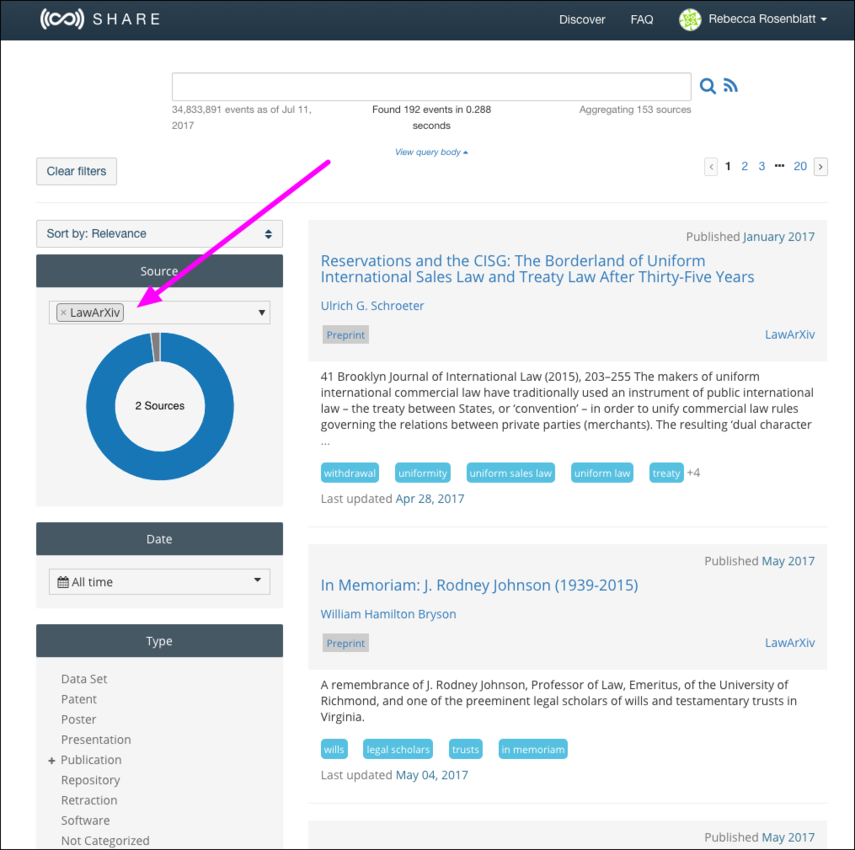Click the Source panel header
Viewport: 855px width, 850px height.
pos(159,271)
